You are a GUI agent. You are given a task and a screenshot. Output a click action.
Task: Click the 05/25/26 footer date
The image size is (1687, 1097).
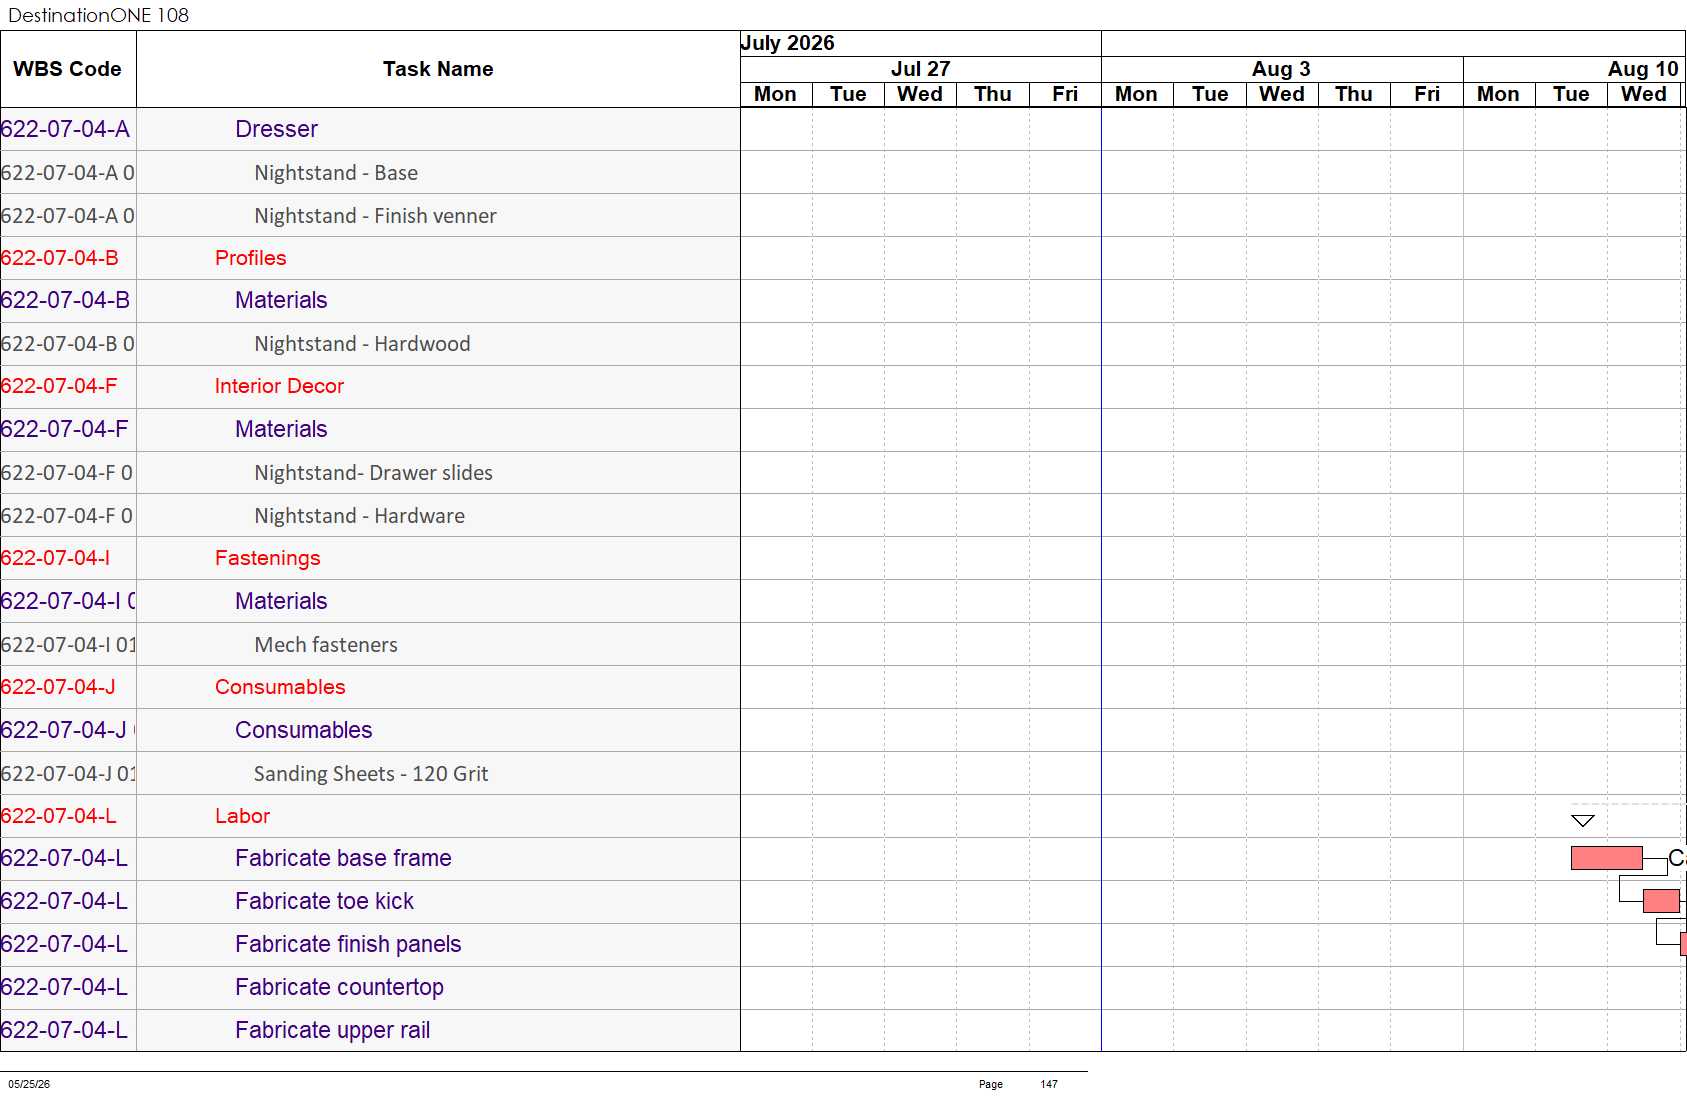click(29, 1084)
